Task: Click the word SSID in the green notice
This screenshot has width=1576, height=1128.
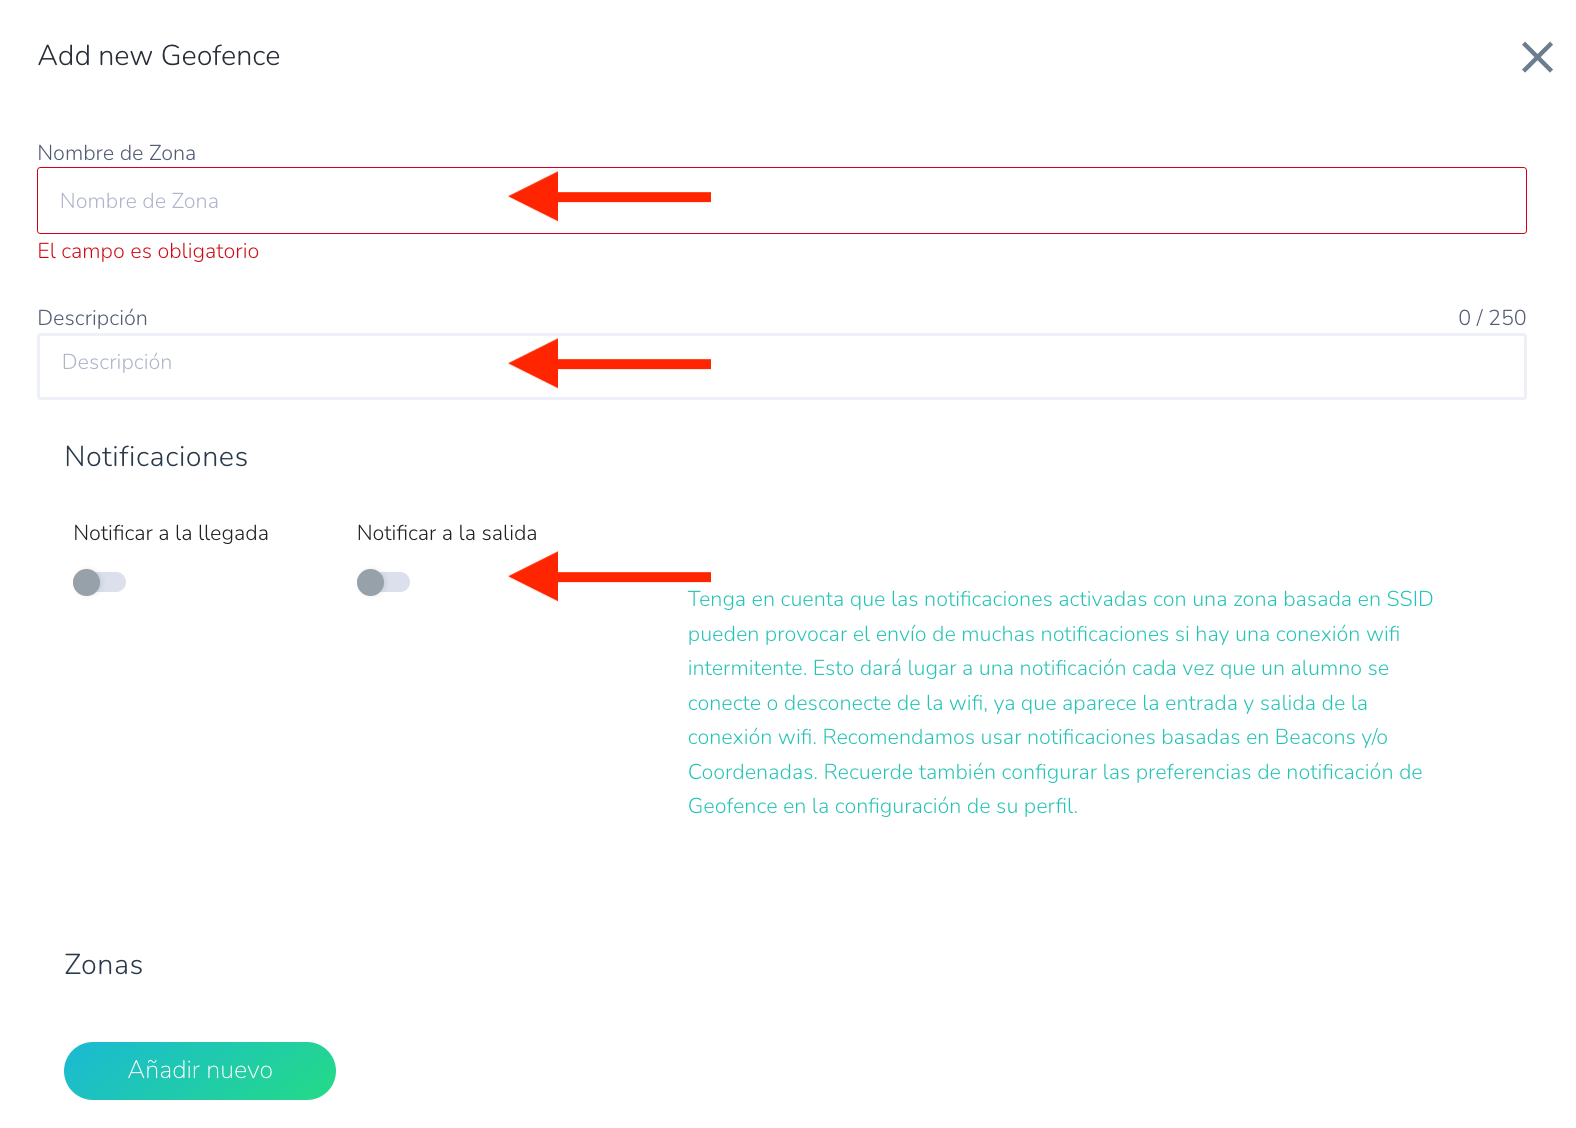Action: (x=1409, y=599)
